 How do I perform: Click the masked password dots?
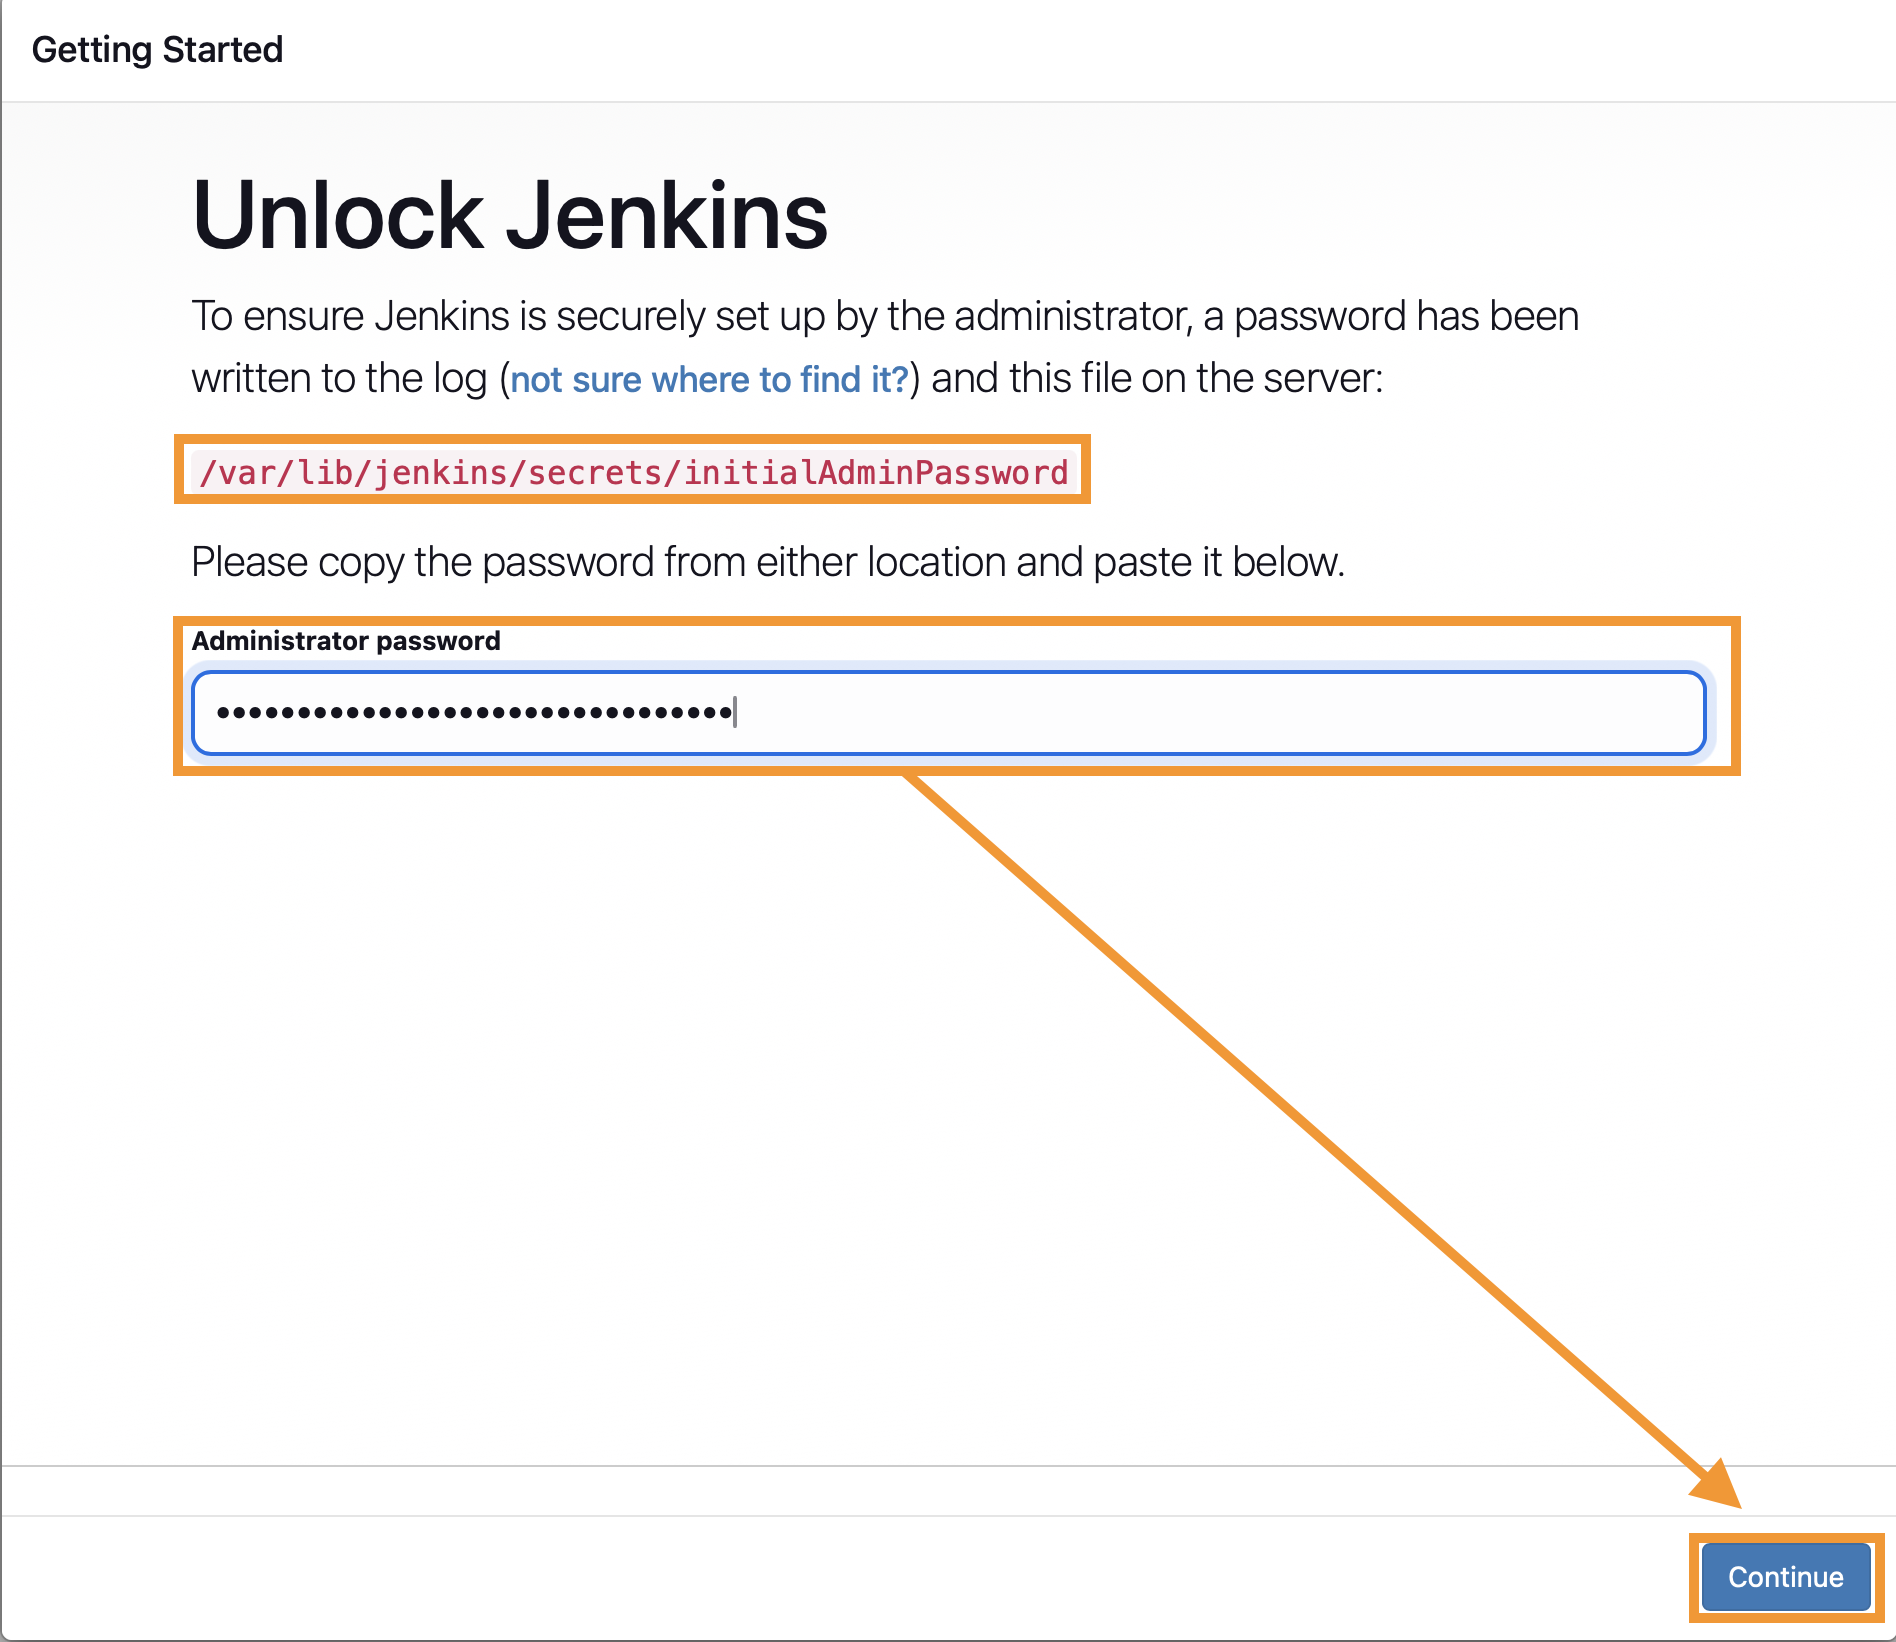[474, 713]
